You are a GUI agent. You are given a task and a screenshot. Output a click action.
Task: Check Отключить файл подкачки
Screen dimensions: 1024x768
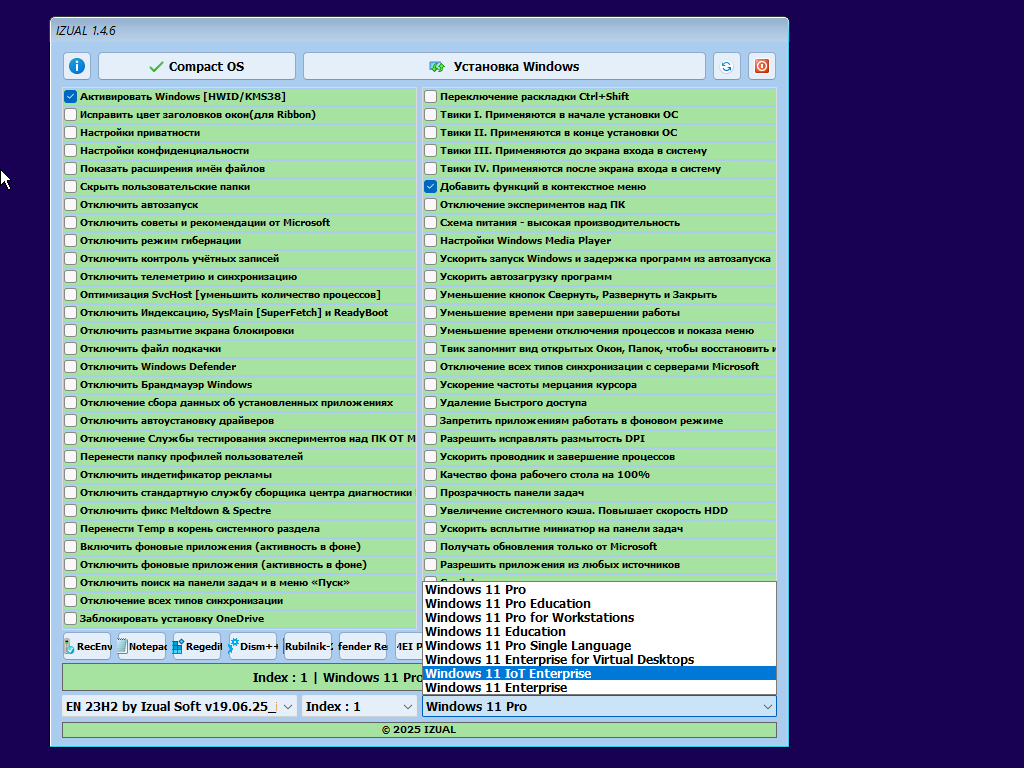pyautogui.click(x=71, y=349)
